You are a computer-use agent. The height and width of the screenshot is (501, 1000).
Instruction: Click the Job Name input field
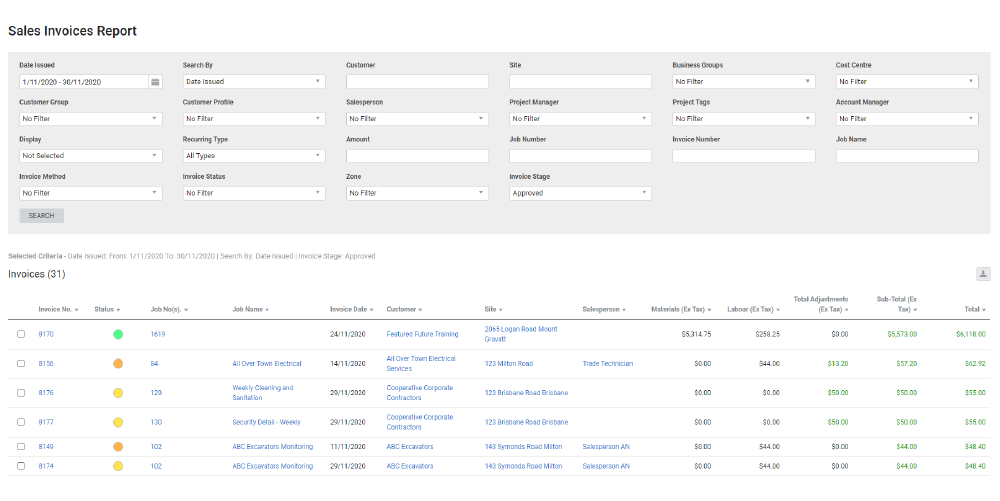(907, 156)
